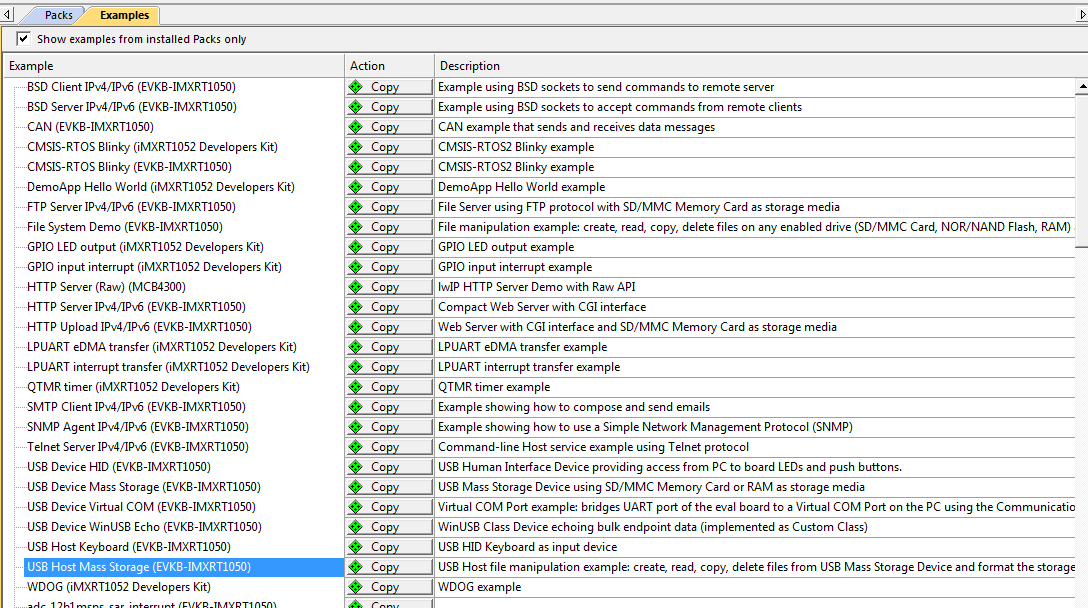The width and height of the screenshot is (1088, 608).
Task: Select GPIO input interrupt example
Action: pos(154,267)
